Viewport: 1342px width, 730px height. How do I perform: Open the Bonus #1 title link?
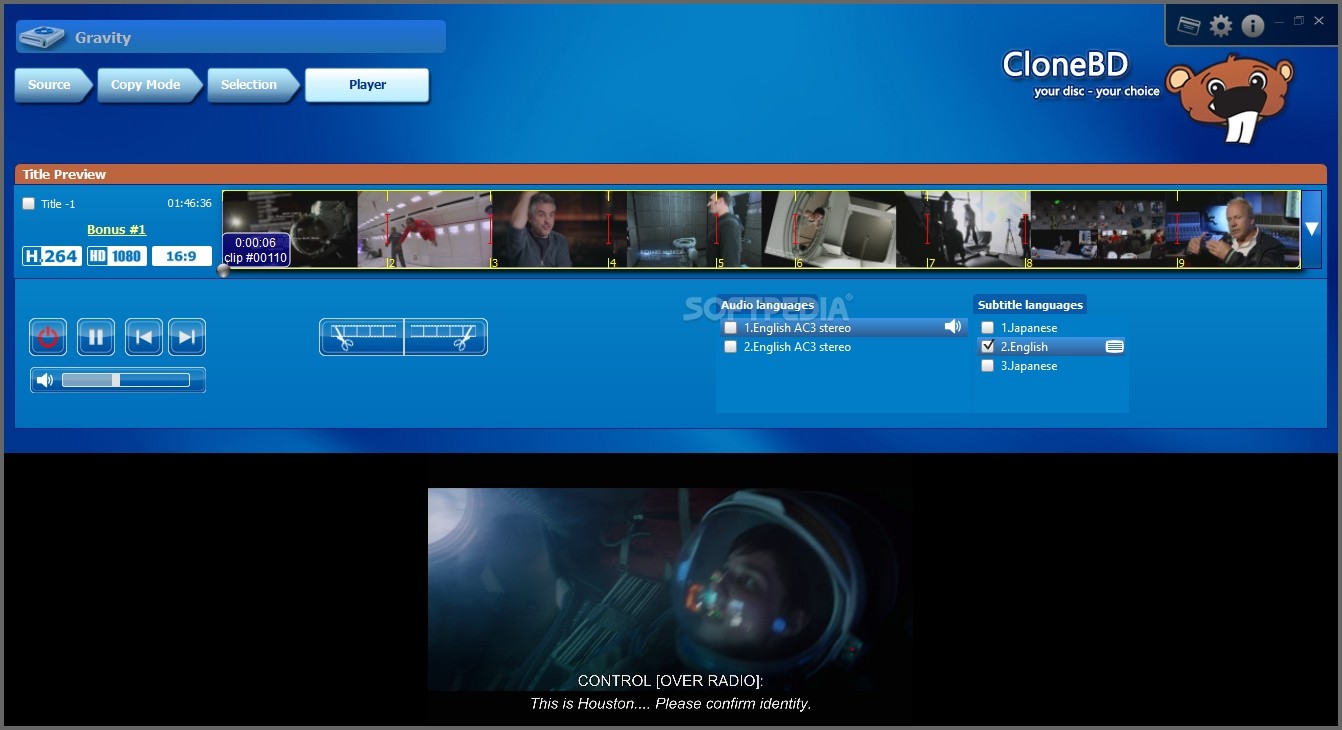[117, 229]
